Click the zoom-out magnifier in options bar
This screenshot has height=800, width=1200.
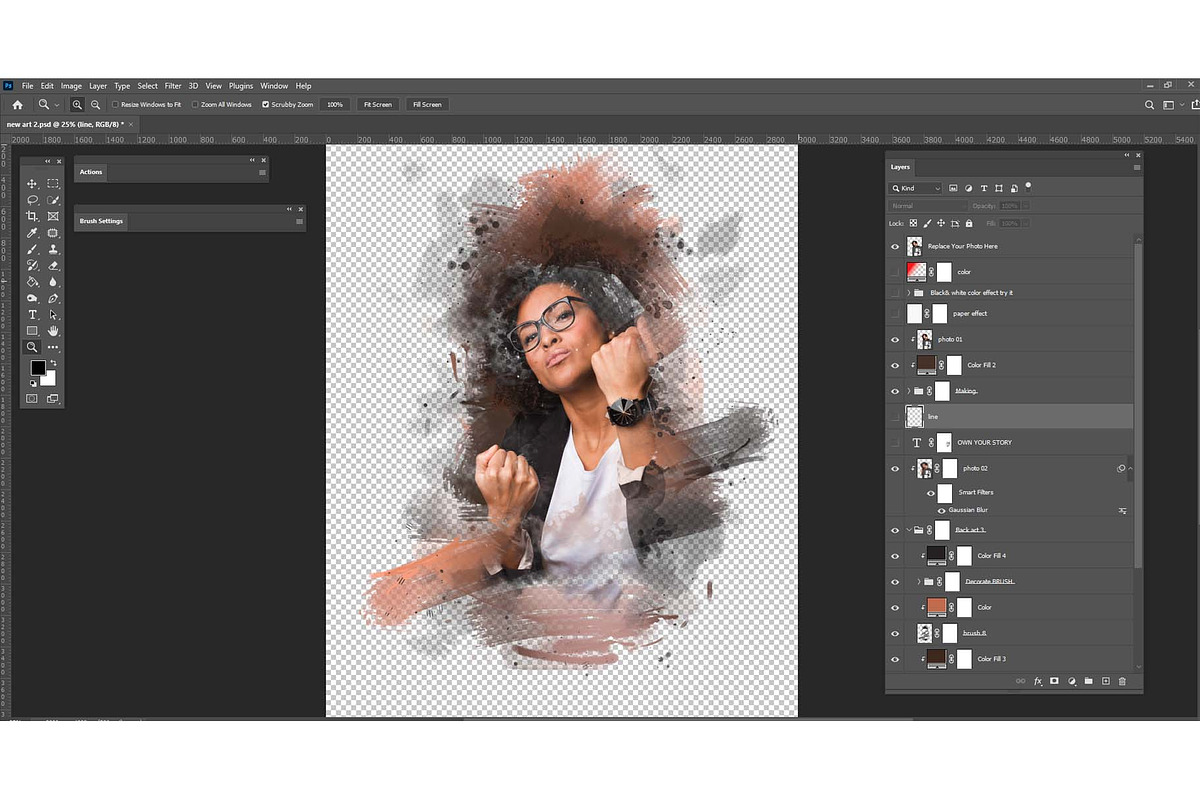(x=96, y=104)
